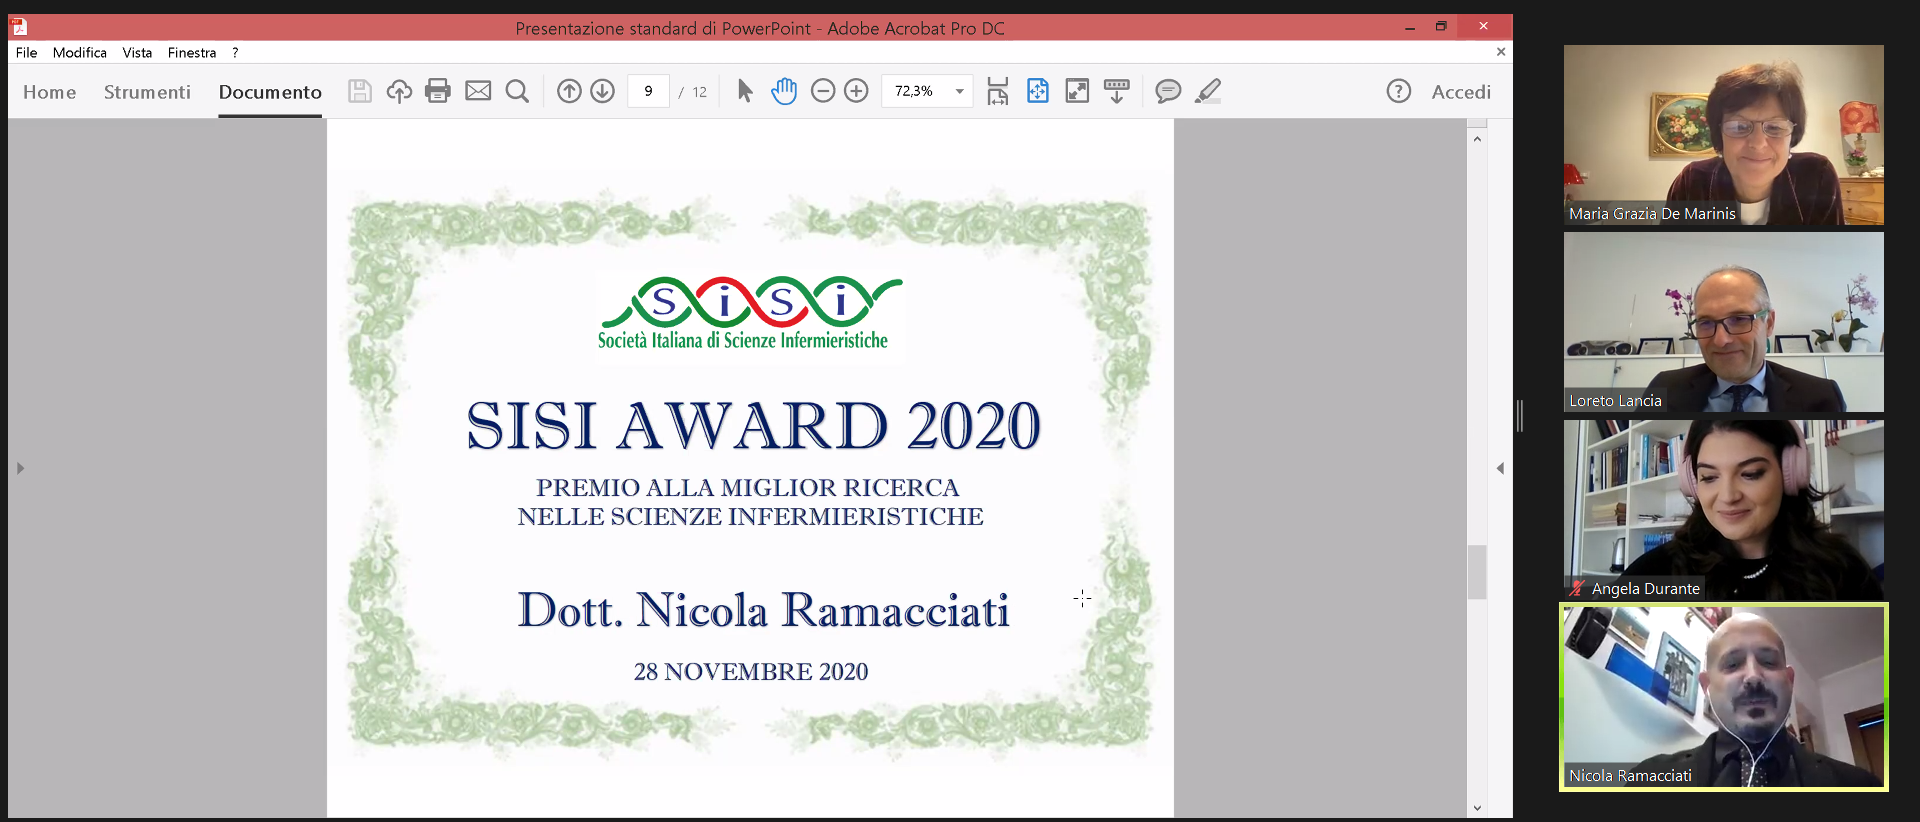Open the zoom level dropdown arrow

click(960, 91)
